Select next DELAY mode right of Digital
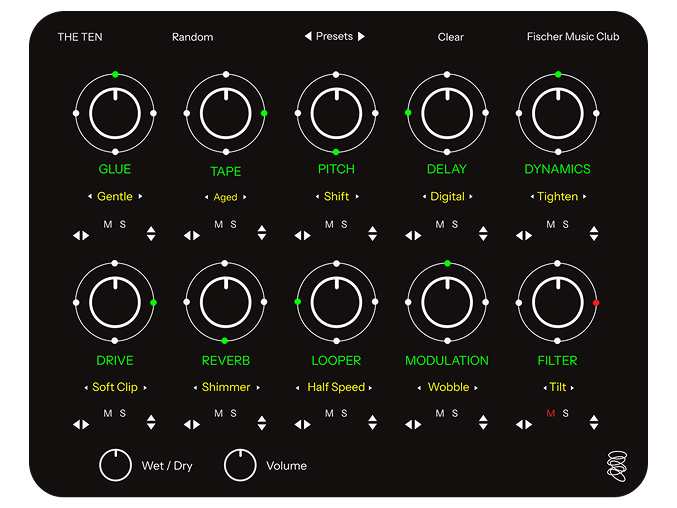The image size is (677, 508). 471,196
